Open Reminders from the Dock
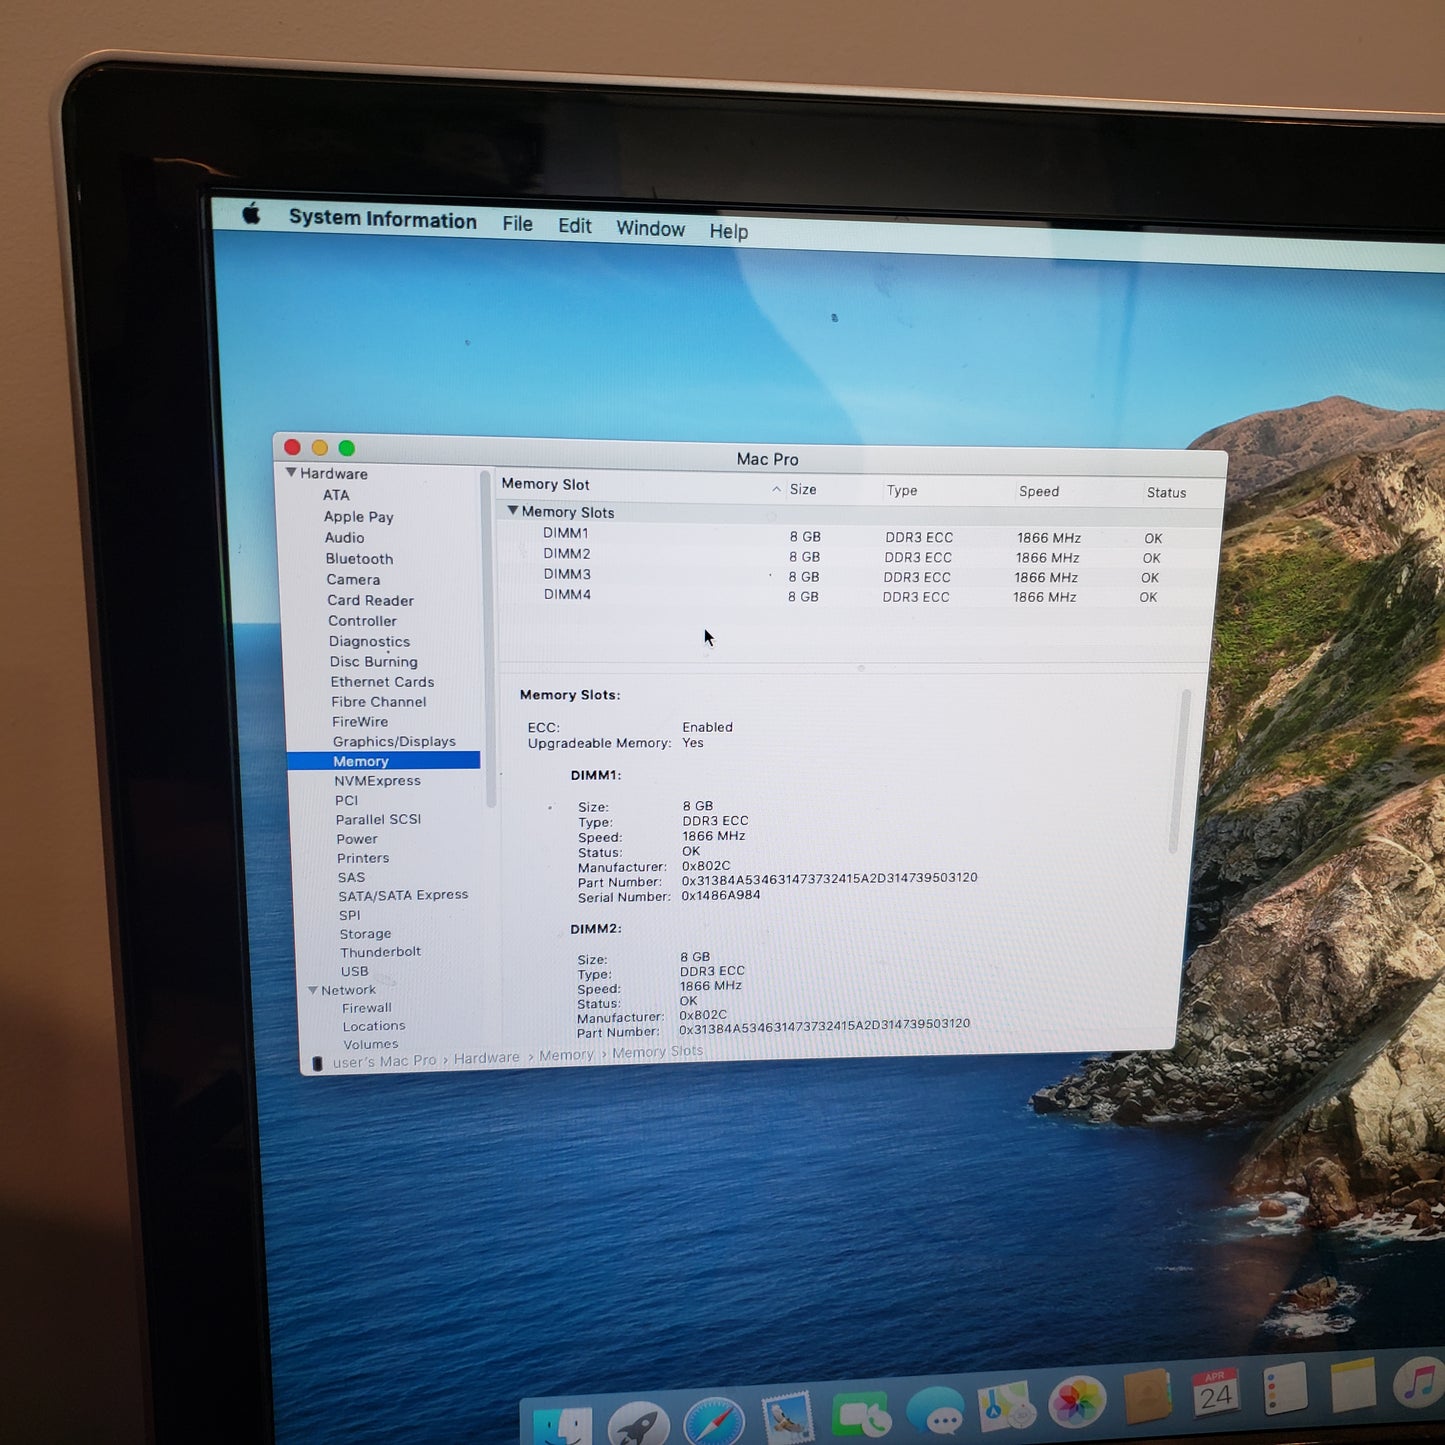 pos(1285,1387)
